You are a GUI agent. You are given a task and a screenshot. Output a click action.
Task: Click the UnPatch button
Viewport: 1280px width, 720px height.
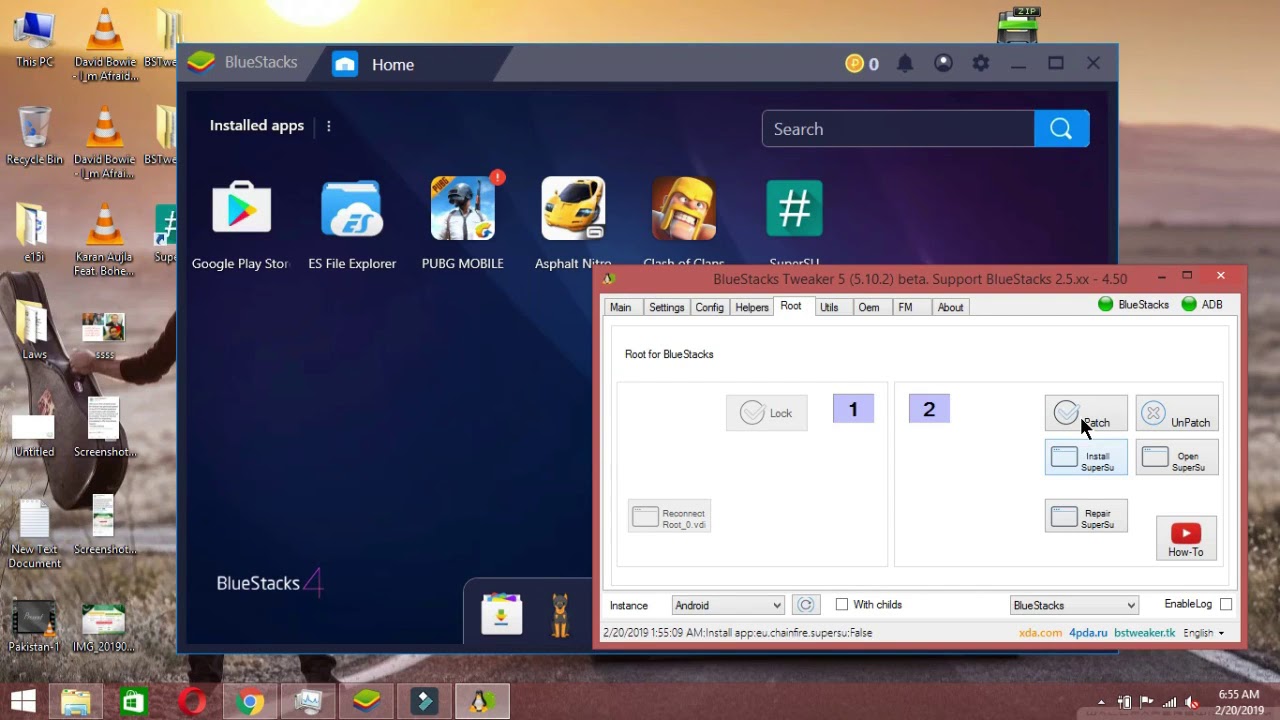1177,413
